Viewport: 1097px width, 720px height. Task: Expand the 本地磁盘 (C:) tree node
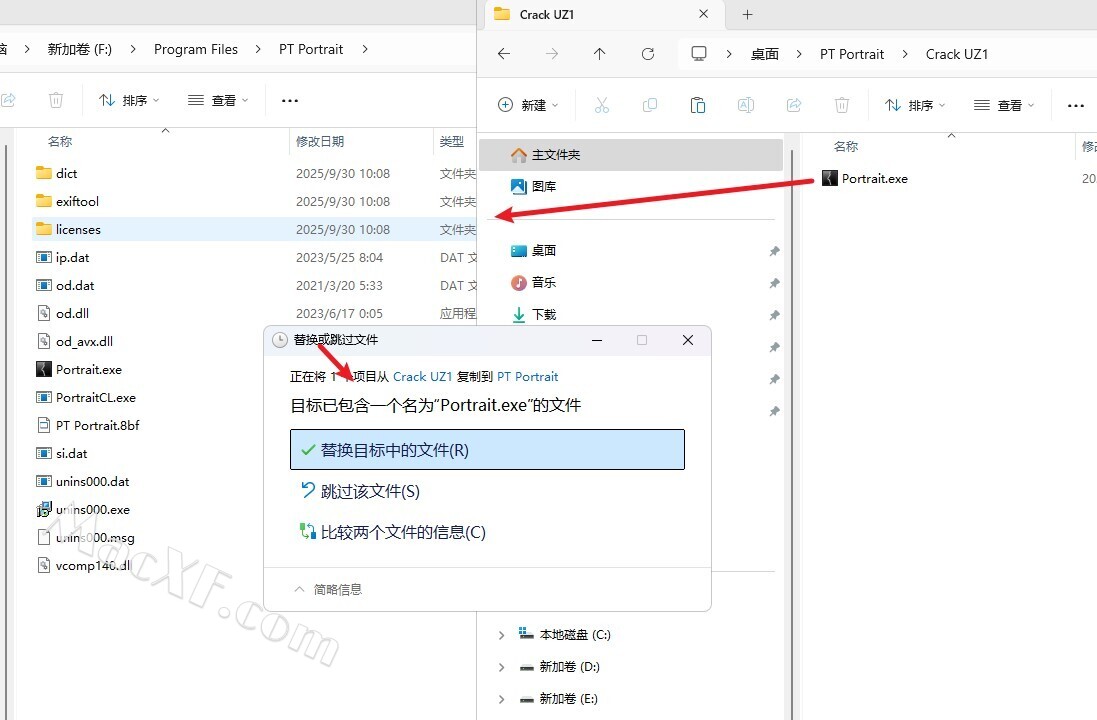coord(502,635)
